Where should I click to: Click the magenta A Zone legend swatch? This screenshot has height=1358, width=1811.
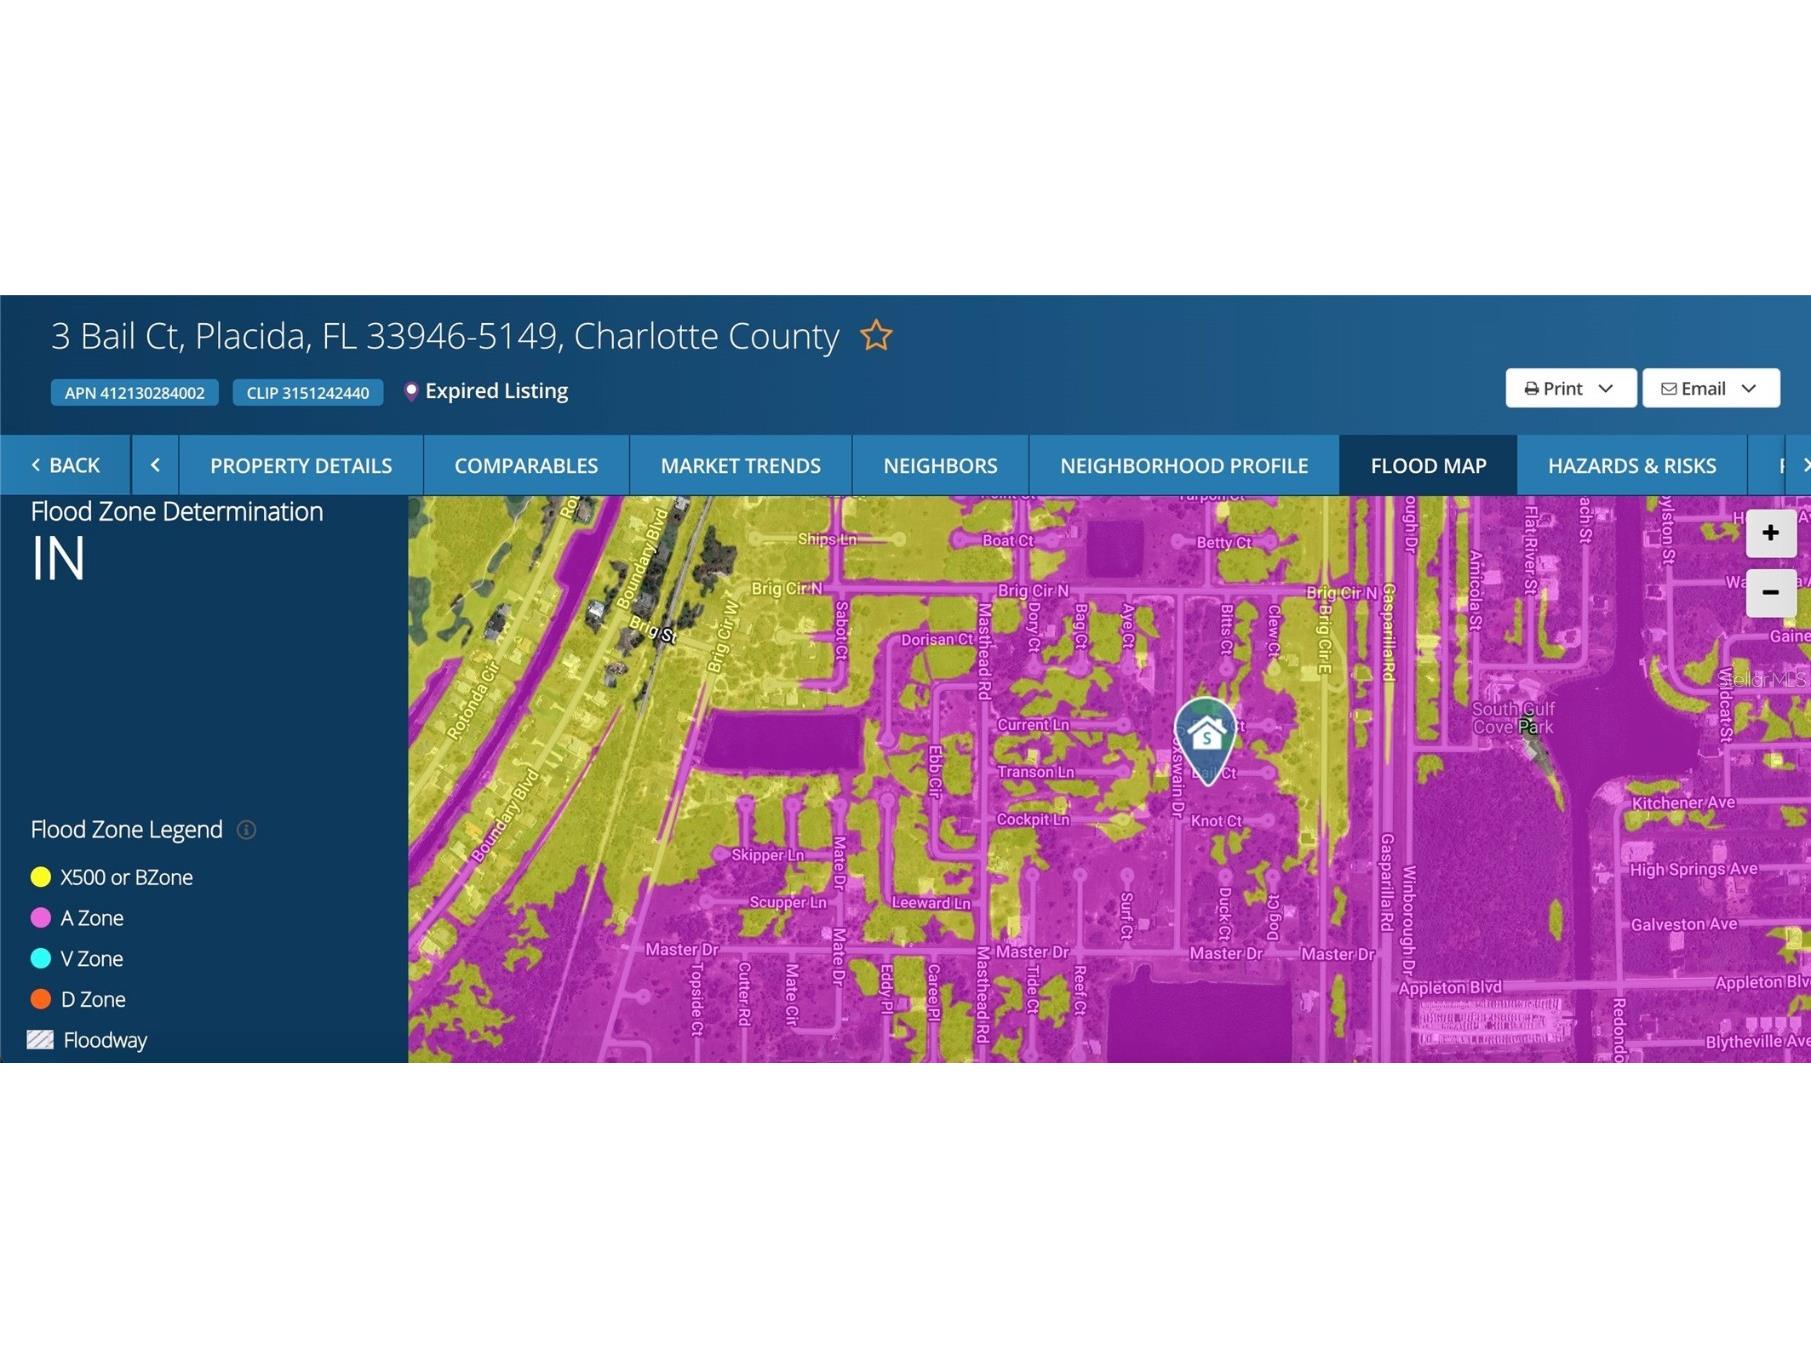click(x=41, y=918)
